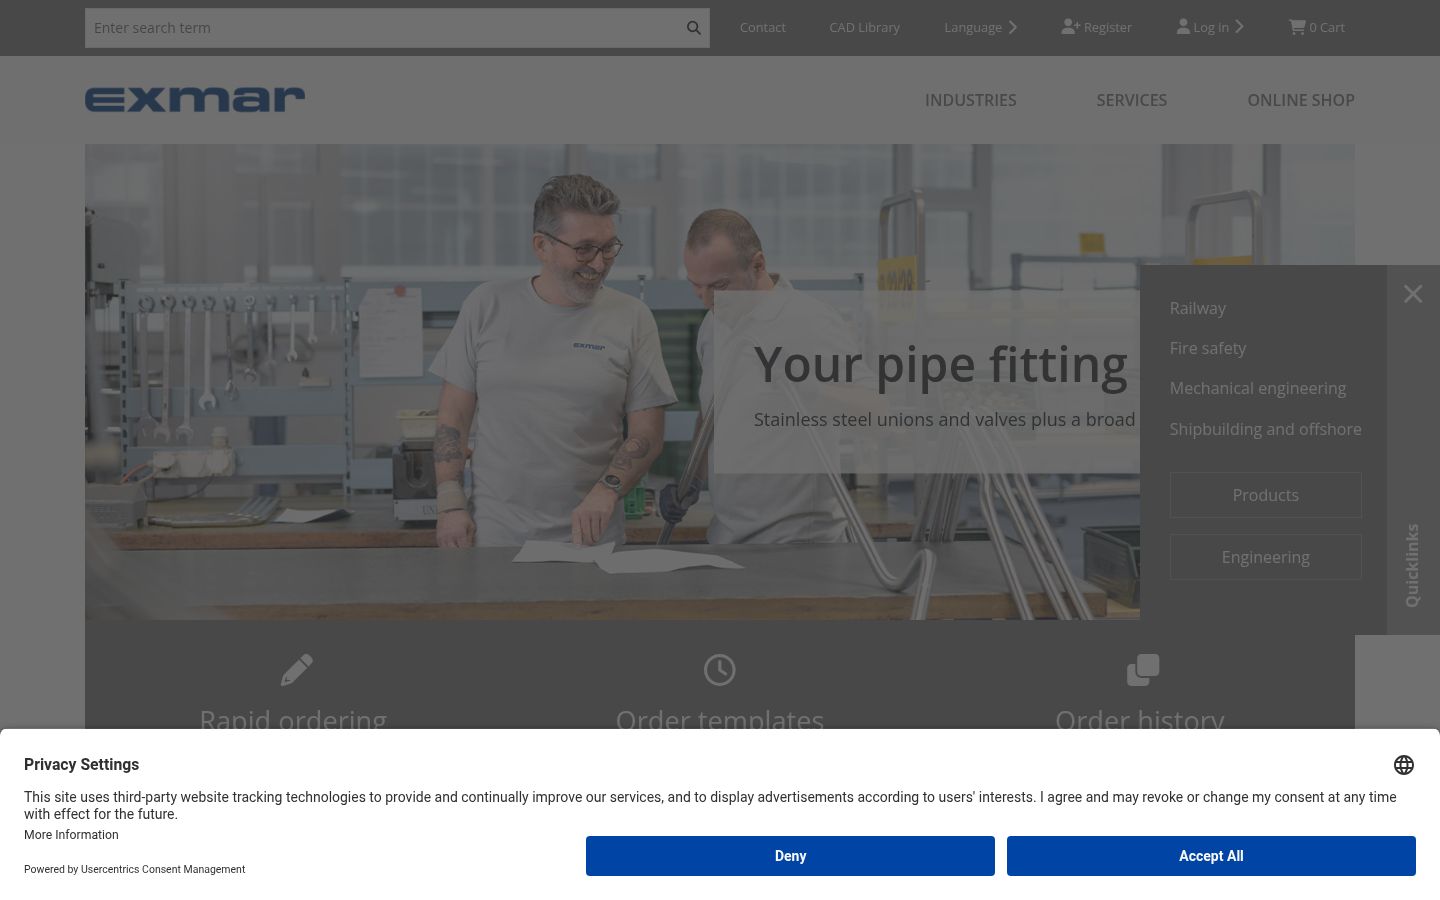Click the Log in person icon
Image resolution: width=1440 pixels, height=900 pixels.
[1183, 27]
